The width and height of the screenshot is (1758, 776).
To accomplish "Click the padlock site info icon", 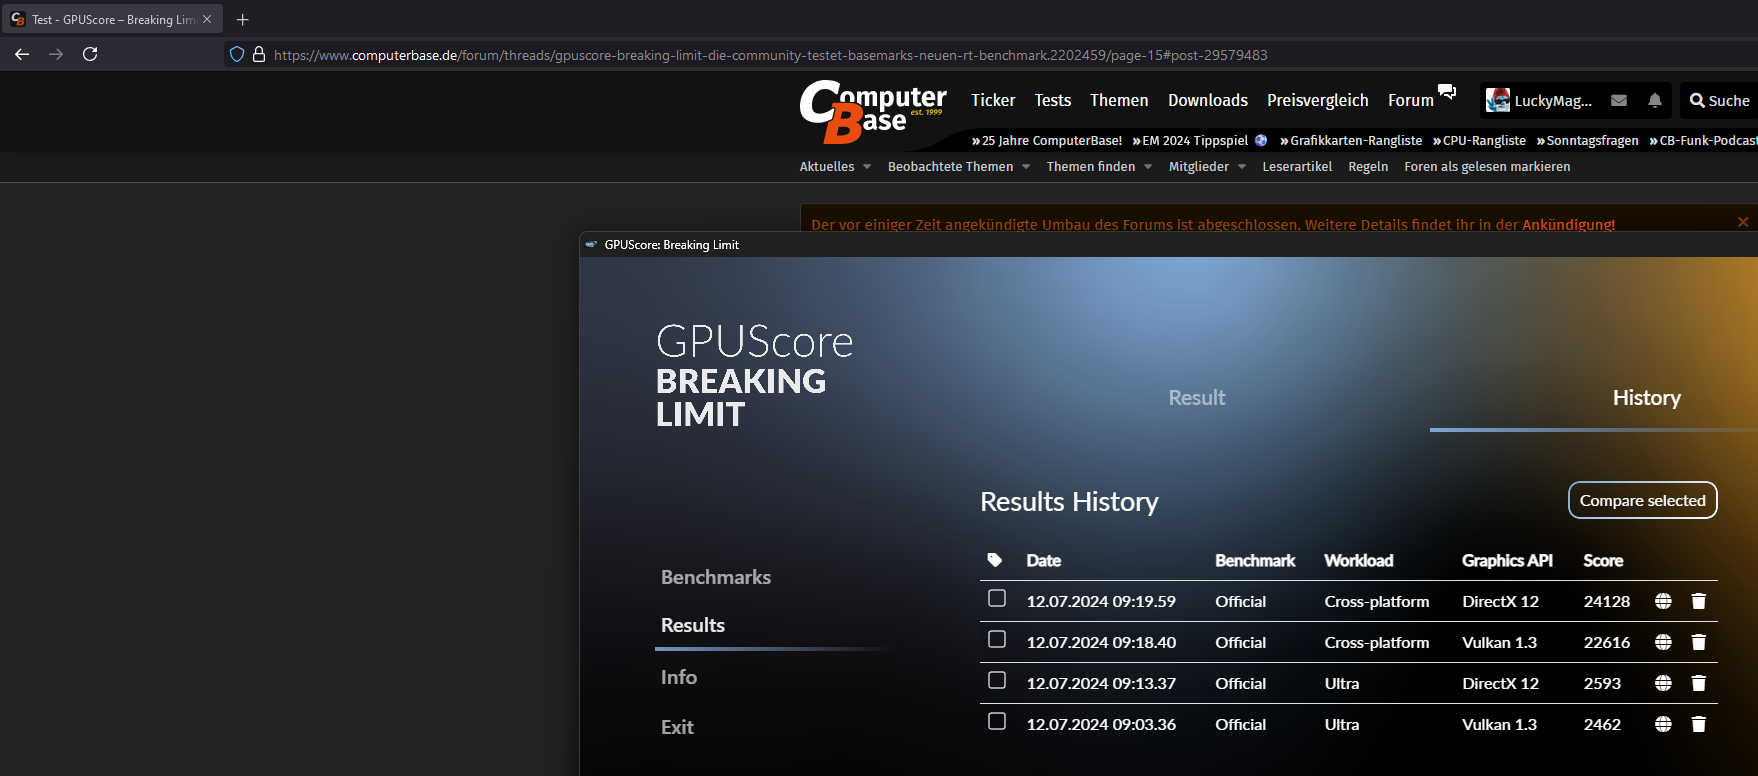I will click(x=259, y=55).
